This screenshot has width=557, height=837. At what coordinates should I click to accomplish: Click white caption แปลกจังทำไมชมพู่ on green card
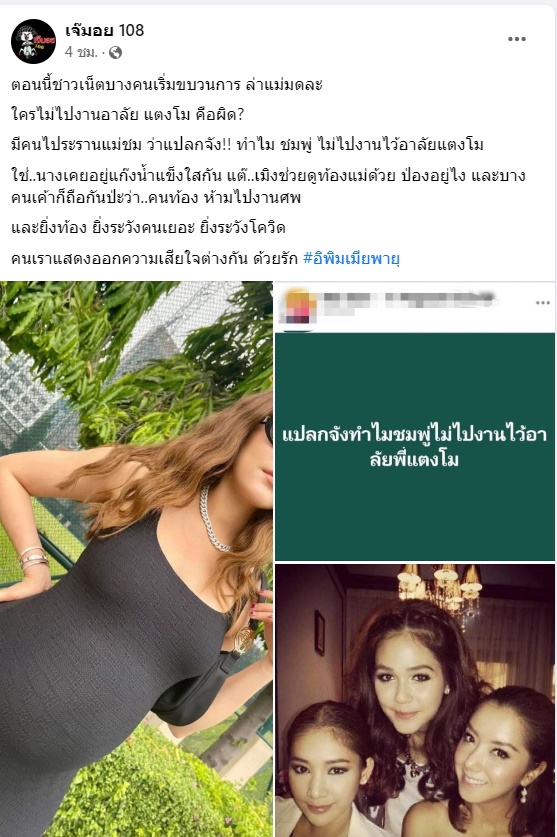(x=414, y=447)
